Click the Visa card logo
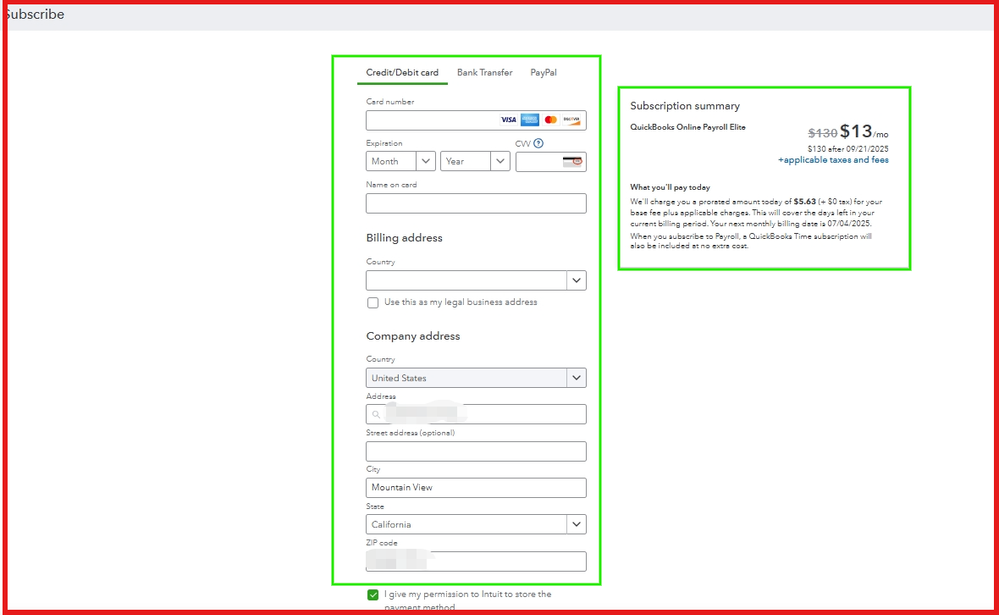This screenshot has width=999, height=615. (508, 120)
